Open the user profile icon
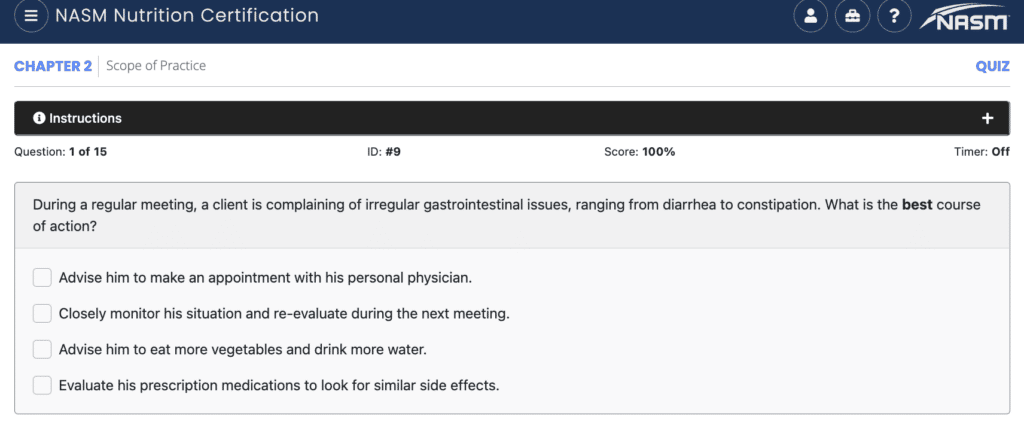The width and height of the screenshot is (1024, 437). (x=810, y=16)
